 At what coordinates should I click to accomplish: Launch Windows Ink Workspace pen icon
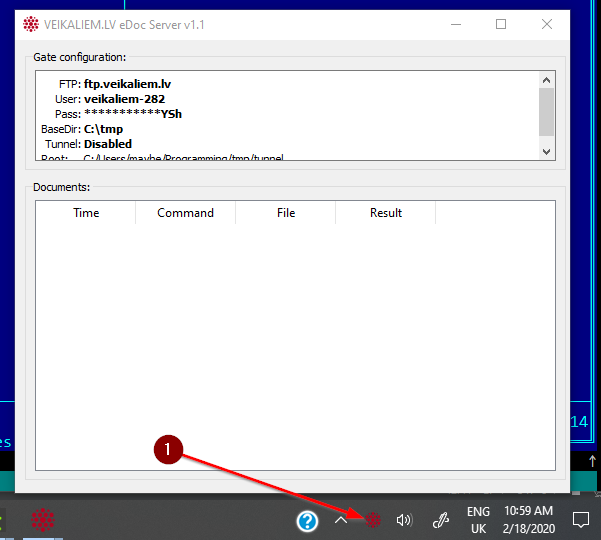[440, 520]
